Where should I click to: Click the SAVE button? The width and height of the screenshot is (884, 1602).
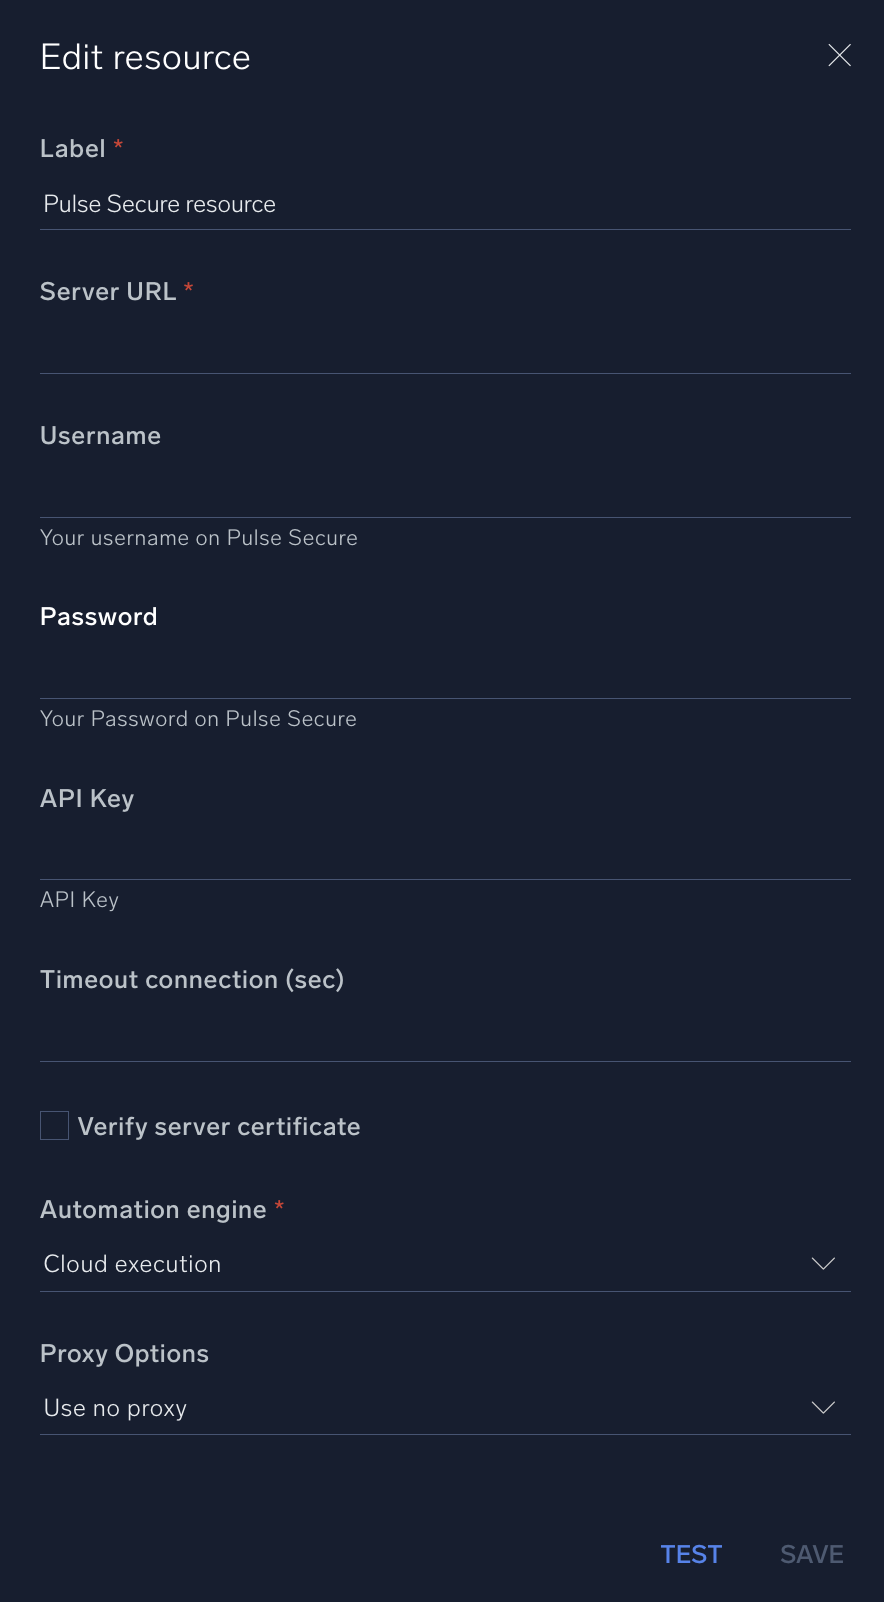pos(811,1554)
